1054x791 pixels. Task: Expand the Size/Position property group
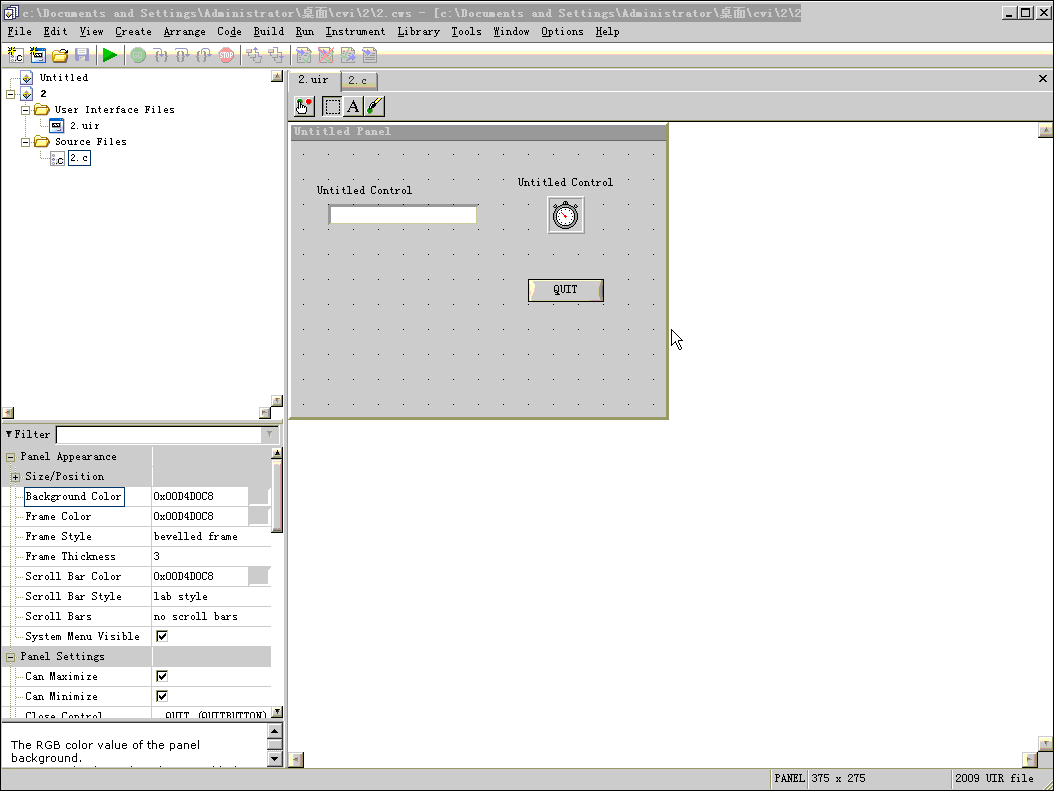pyautogui.click(x=15, y=477)
